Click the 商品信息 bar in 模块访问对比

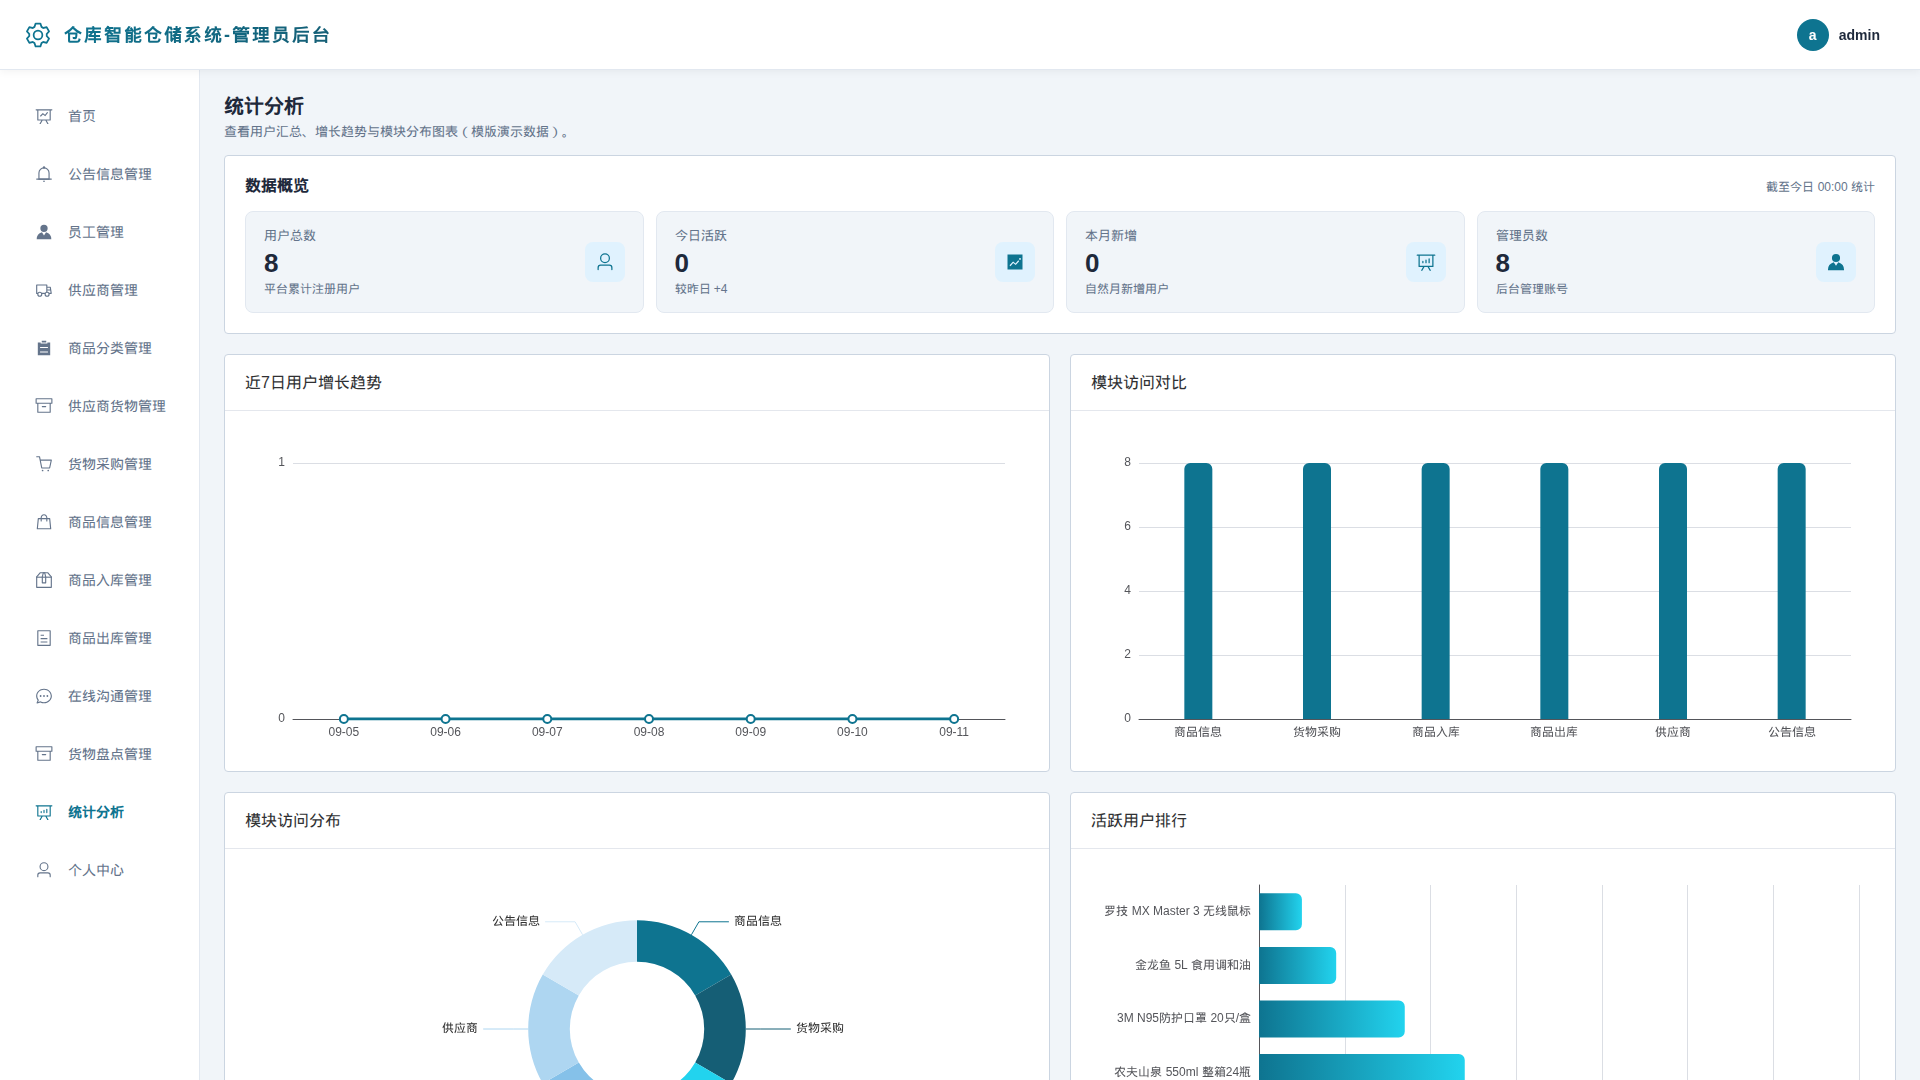[x=1198, y=591]
